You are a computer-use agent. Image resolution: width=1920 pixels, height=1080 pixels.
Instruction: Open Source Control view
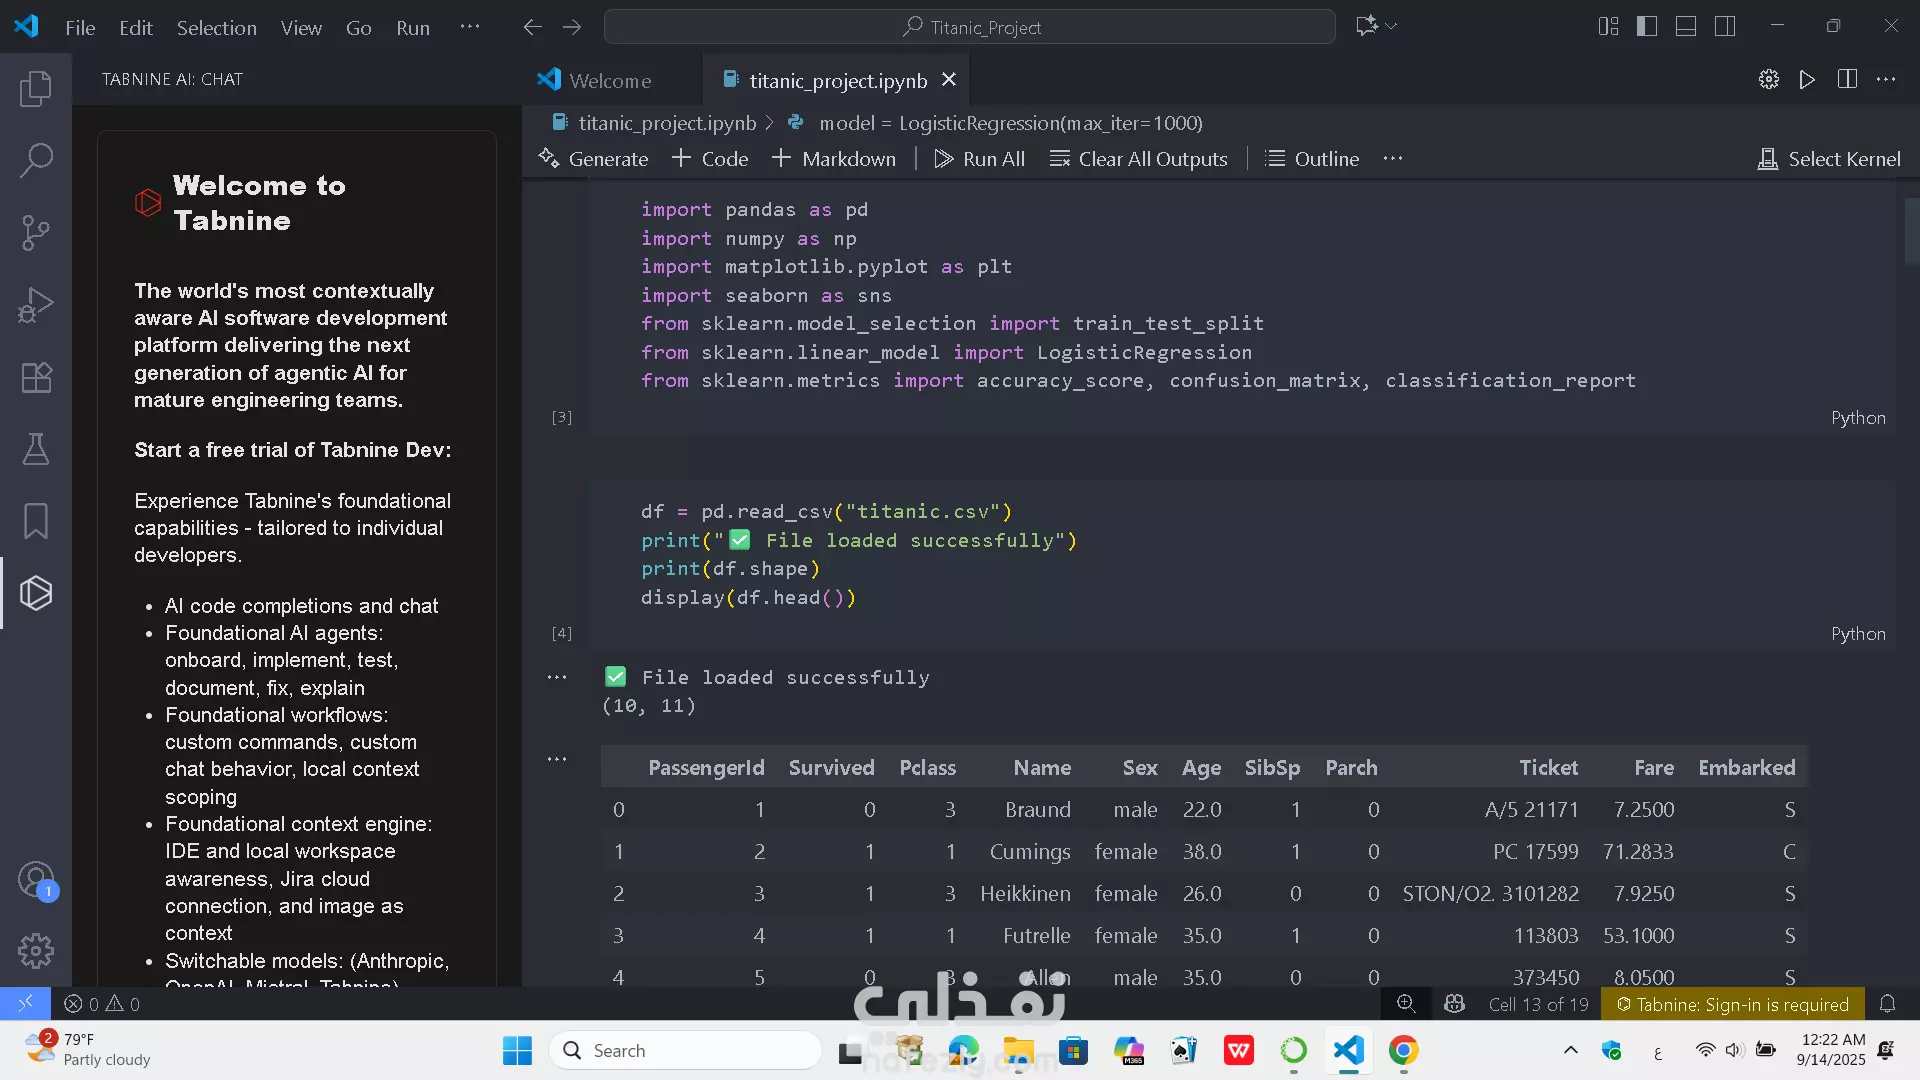click(x=36, y=233)
